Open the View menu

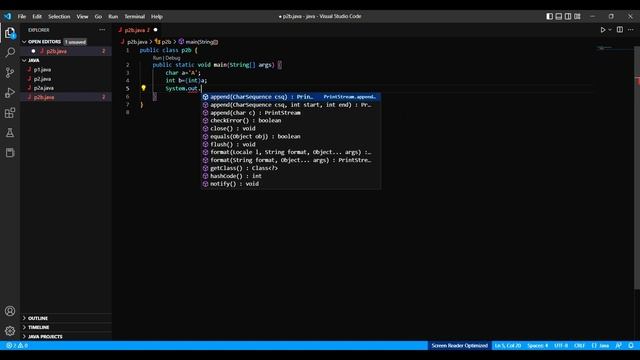(x=82, y=16)
